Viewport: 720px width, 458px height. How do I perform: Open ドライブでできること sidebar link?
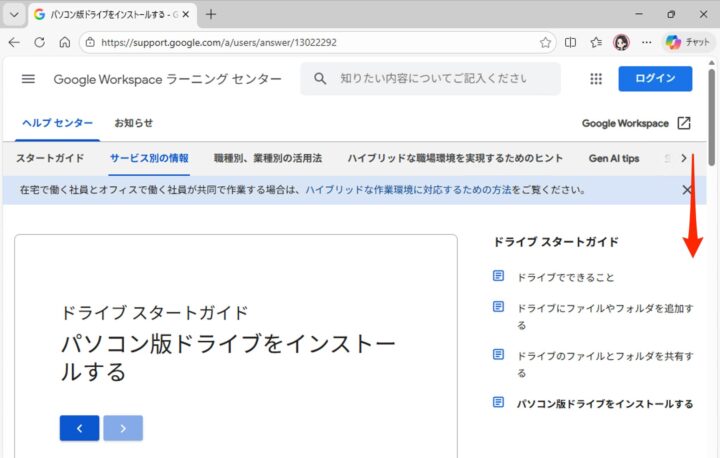pos(565,277)
